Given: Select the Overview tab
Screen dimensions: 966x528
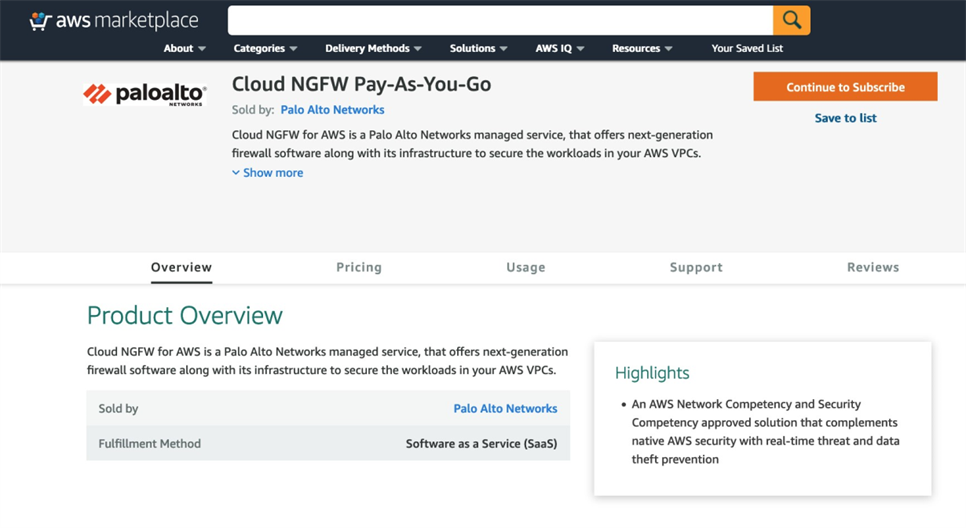Looking at the screenshot, I should pyautogui.click(x=181, y=267).
